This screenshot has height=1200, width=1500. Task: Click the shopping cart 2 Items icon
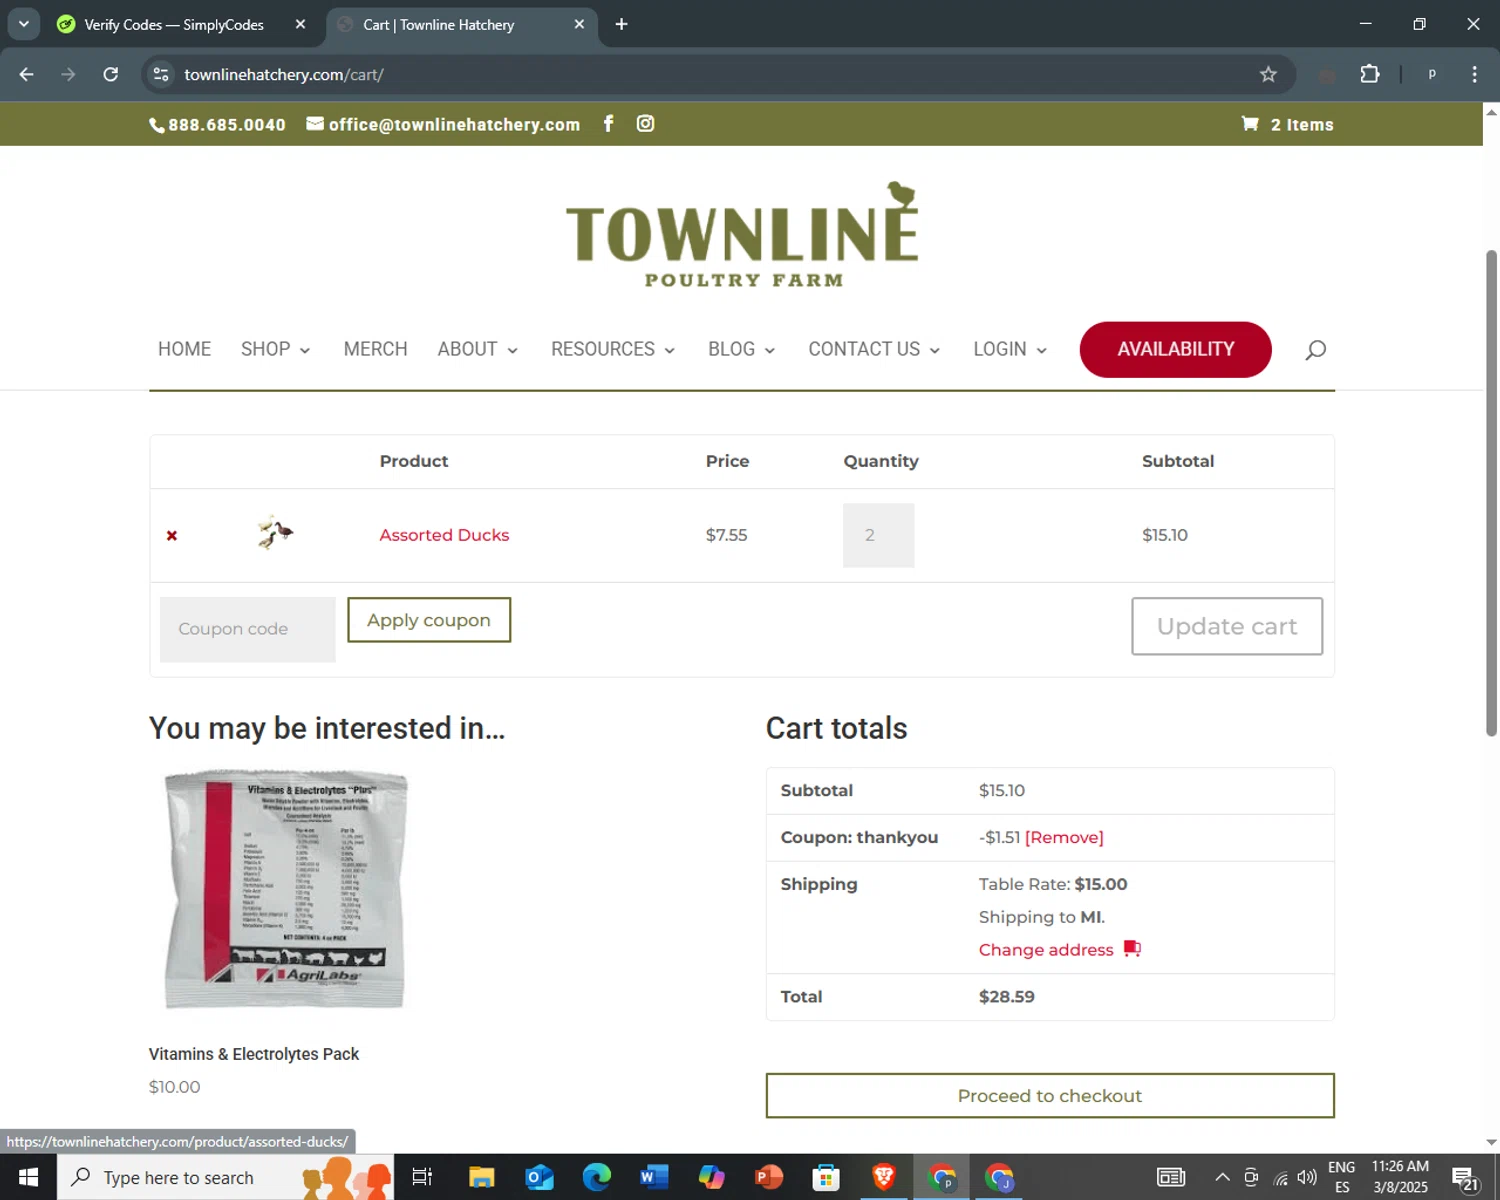pyautogui.click(x=1288, y=124)
